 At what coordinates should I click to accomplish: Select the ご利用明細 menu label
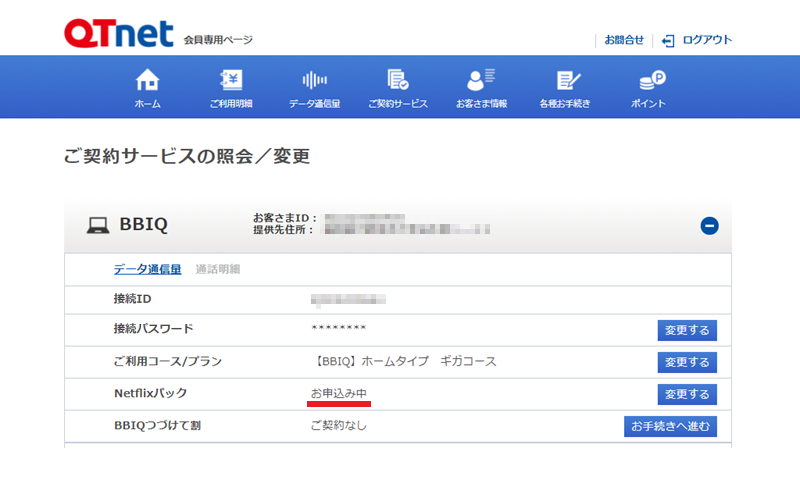click(x=231, y=104)
